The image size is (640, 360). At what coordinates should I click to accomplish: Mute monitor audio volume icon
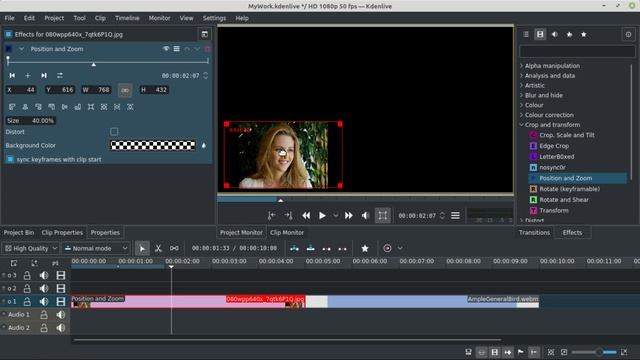[x=365, y=216]
